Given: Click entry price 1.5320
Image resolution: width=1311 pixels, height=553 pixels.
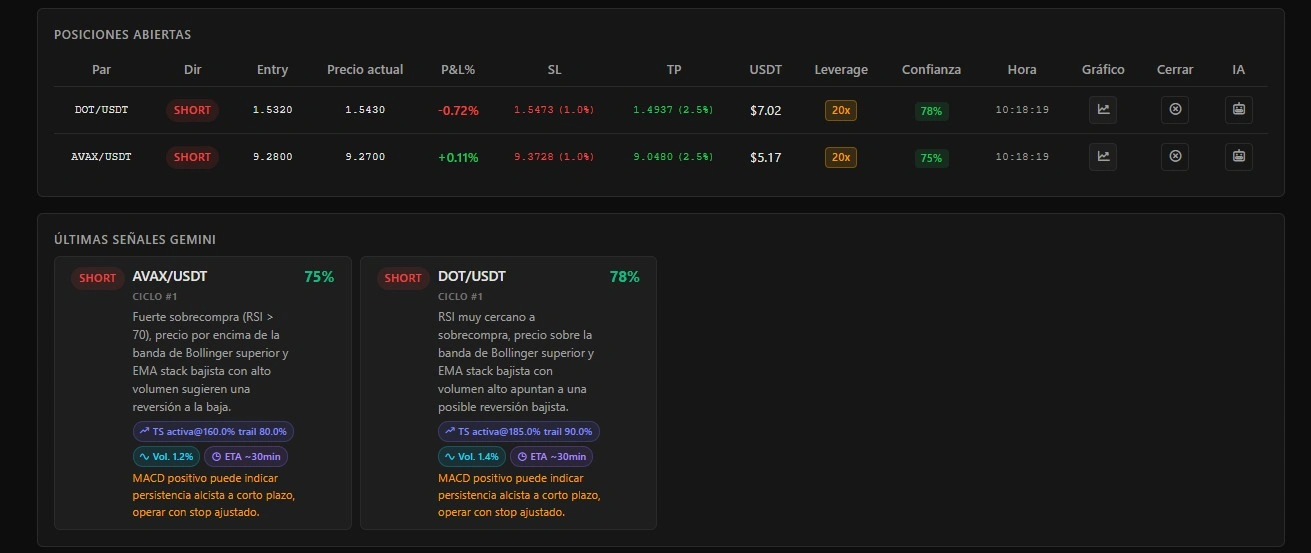Looking at the screenshot, I should 272,110.
